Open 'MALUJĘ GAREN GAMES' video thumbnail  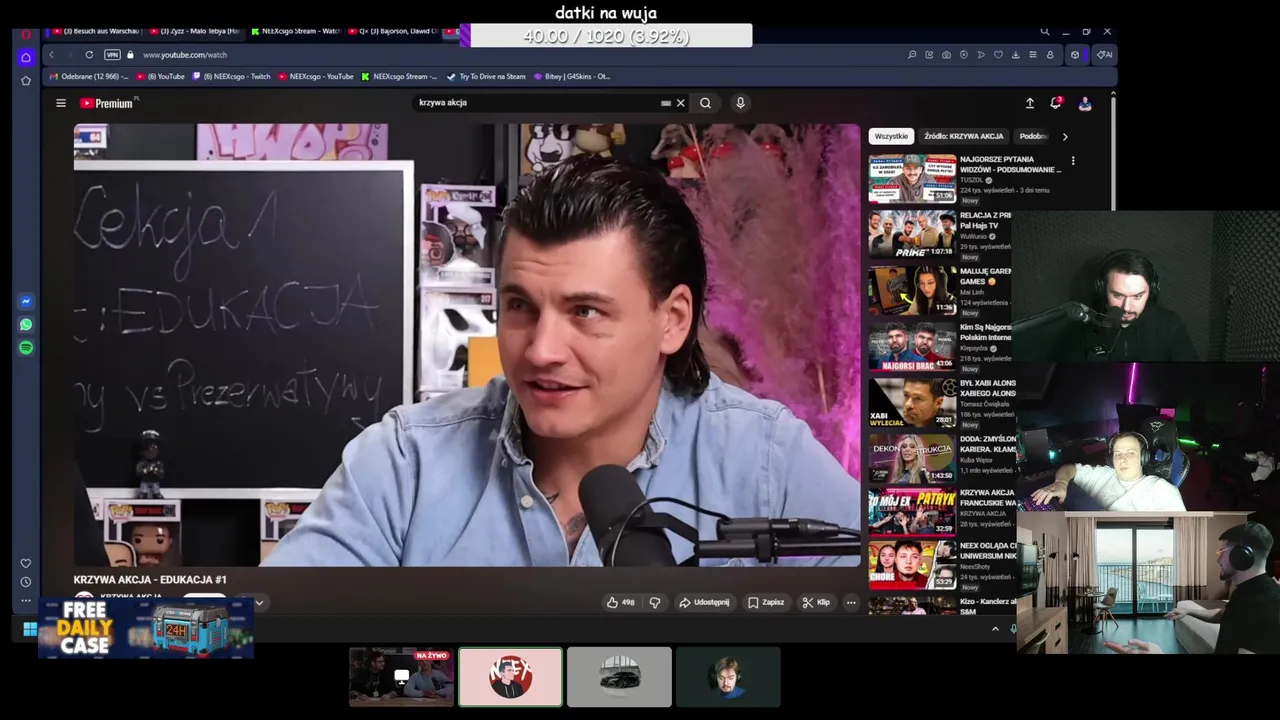912,290
